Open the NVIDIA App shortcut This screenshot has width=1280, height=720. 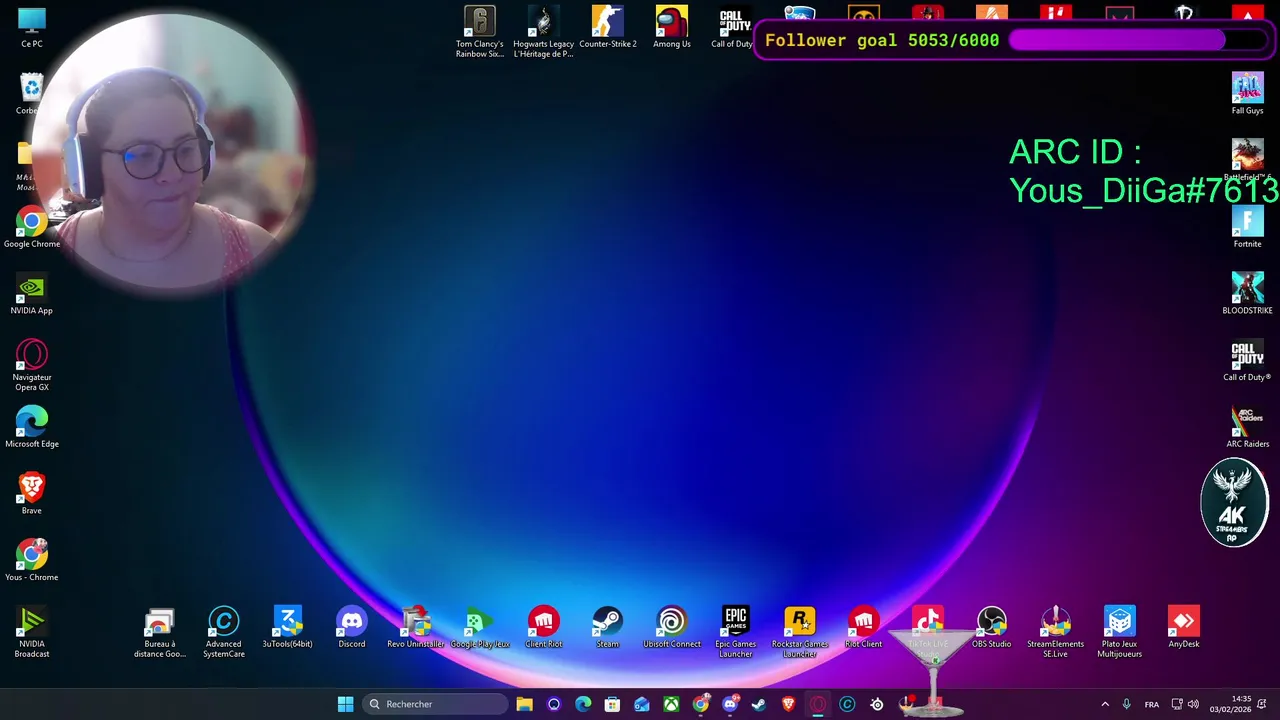tap(32, 295)
